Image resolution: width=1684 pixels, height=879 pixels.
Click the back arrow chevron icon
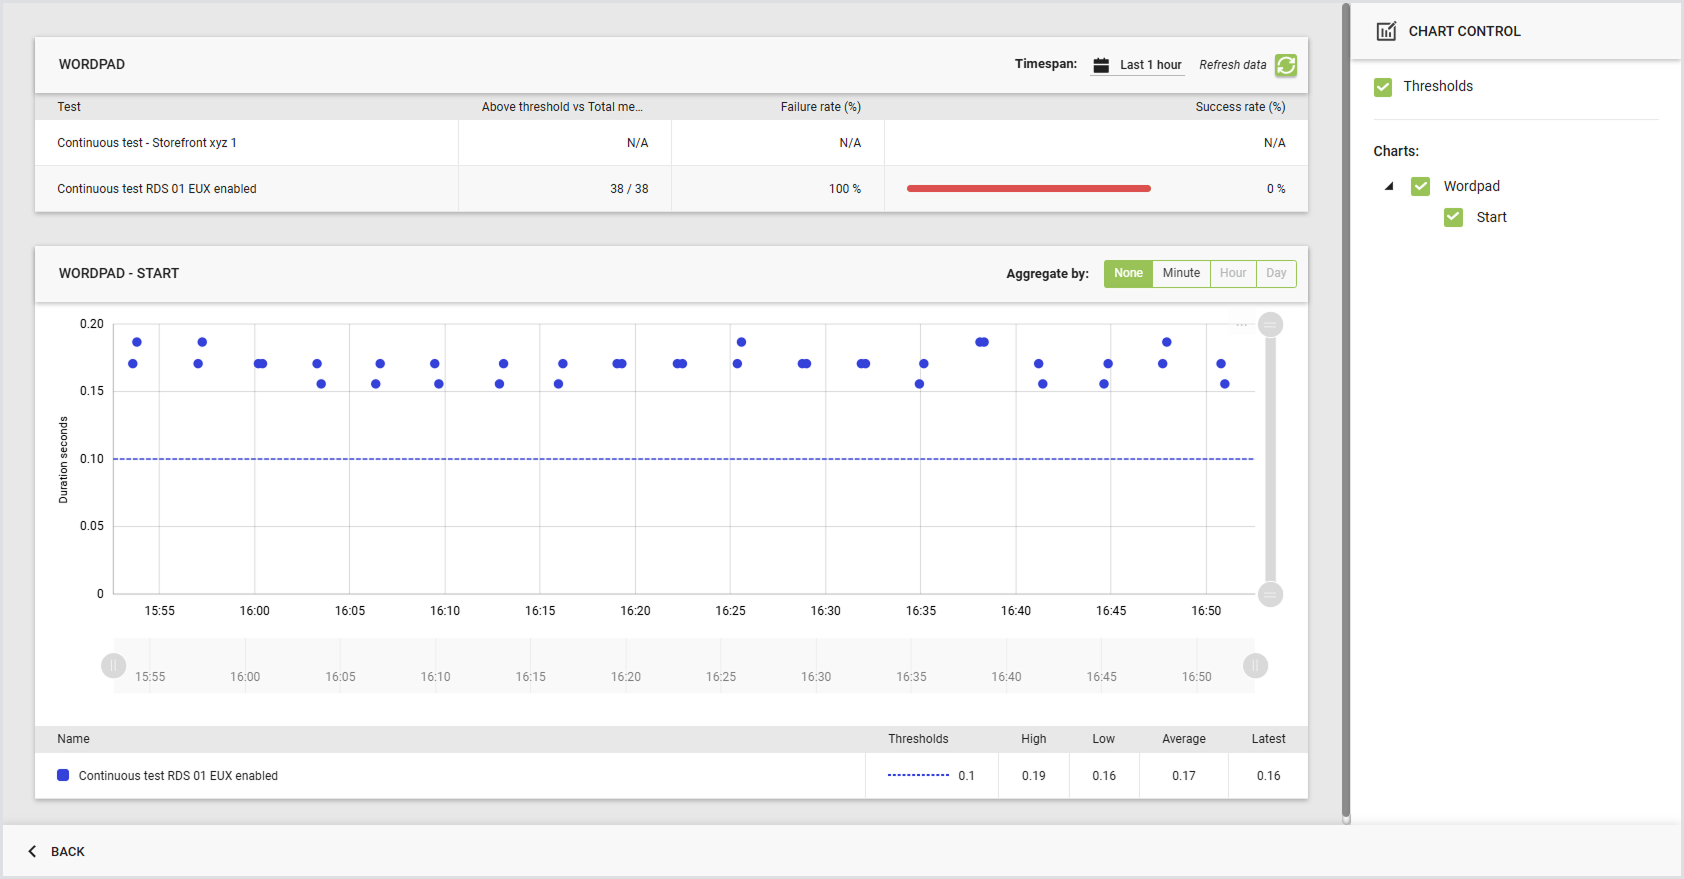(32, 851)
